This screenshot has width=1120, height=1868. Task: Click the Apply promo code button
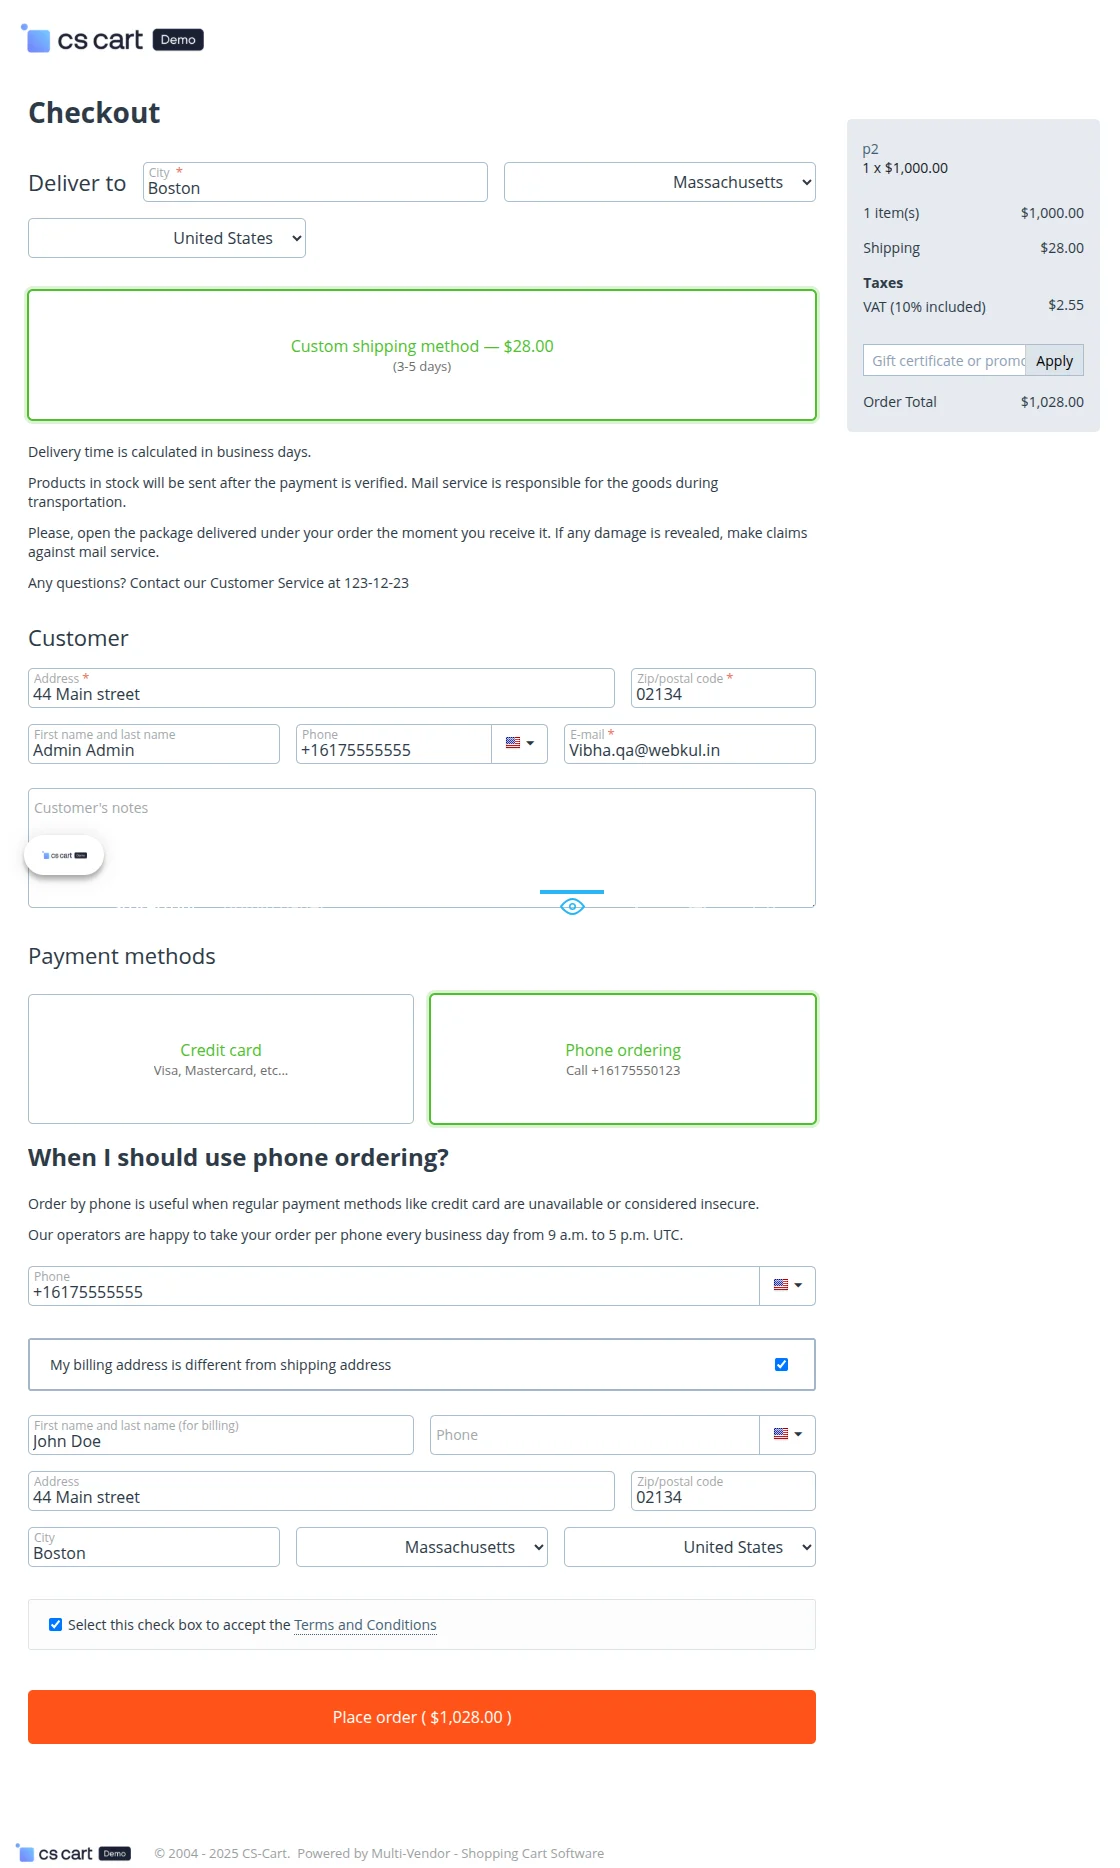(1054, 361)
